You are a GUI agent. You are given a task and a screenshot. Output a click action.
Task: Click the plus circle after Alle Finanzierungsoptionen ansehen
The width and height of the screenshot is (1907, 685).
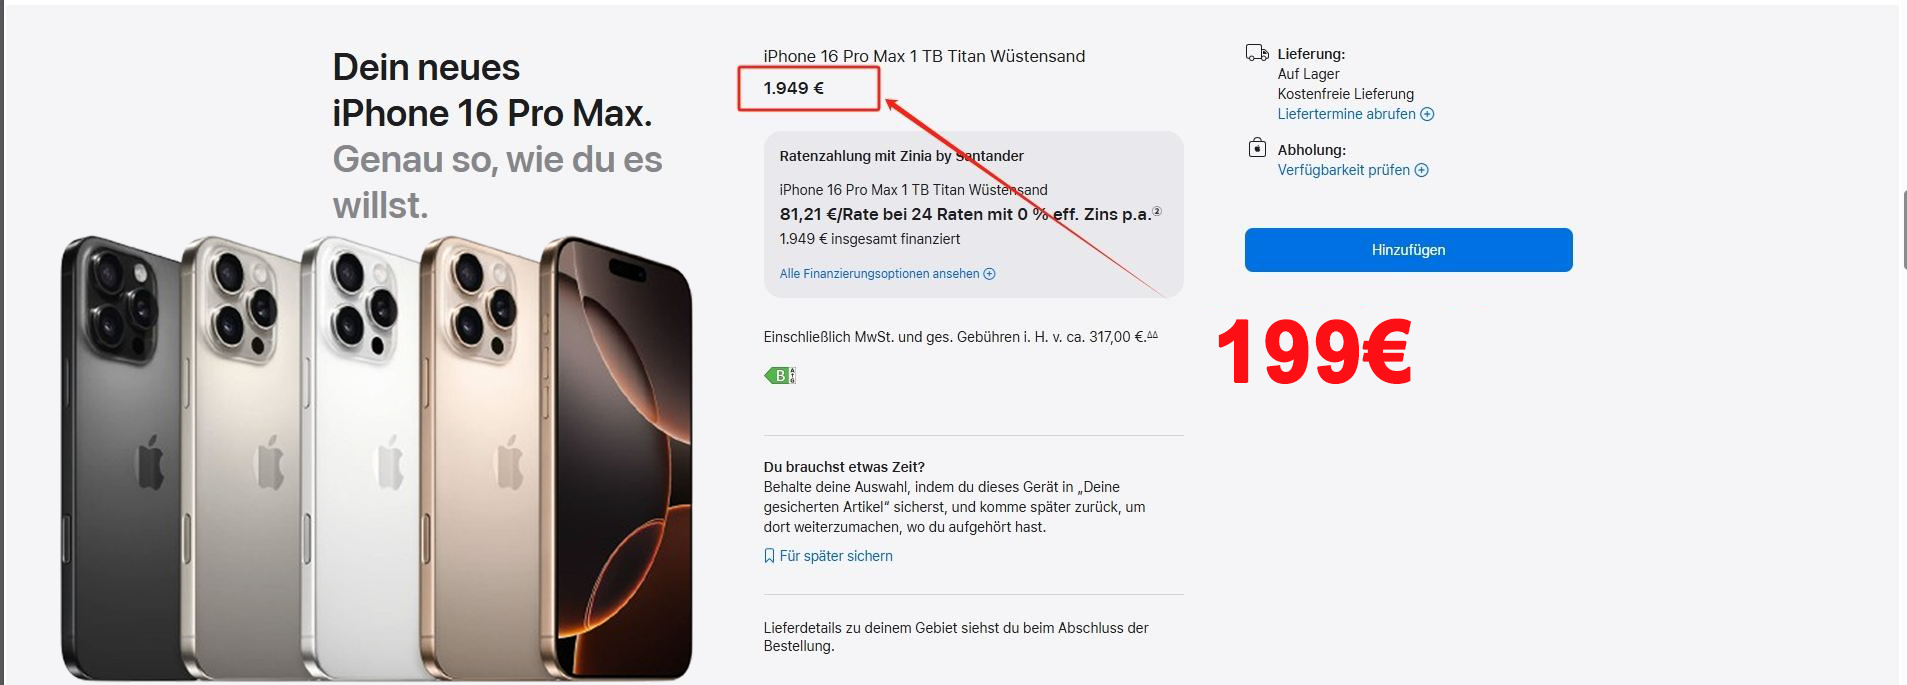click(x=989, y=274)
